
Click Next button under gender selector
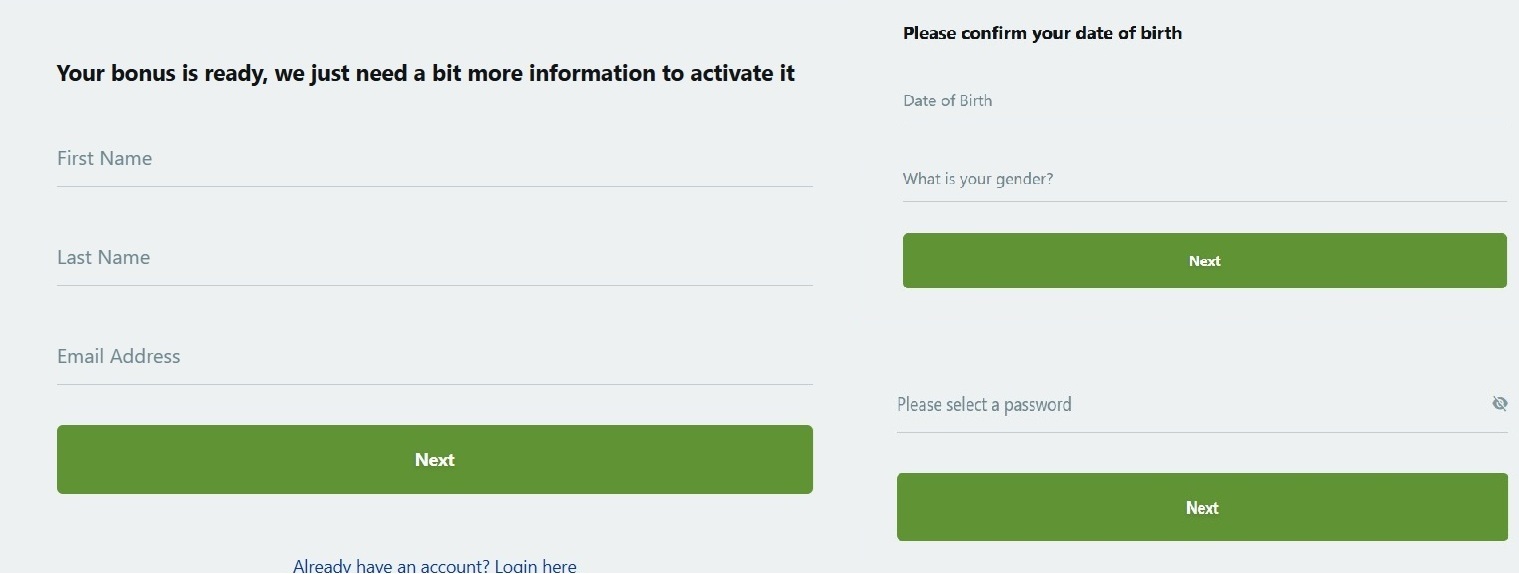click(x=1204, y=261)
